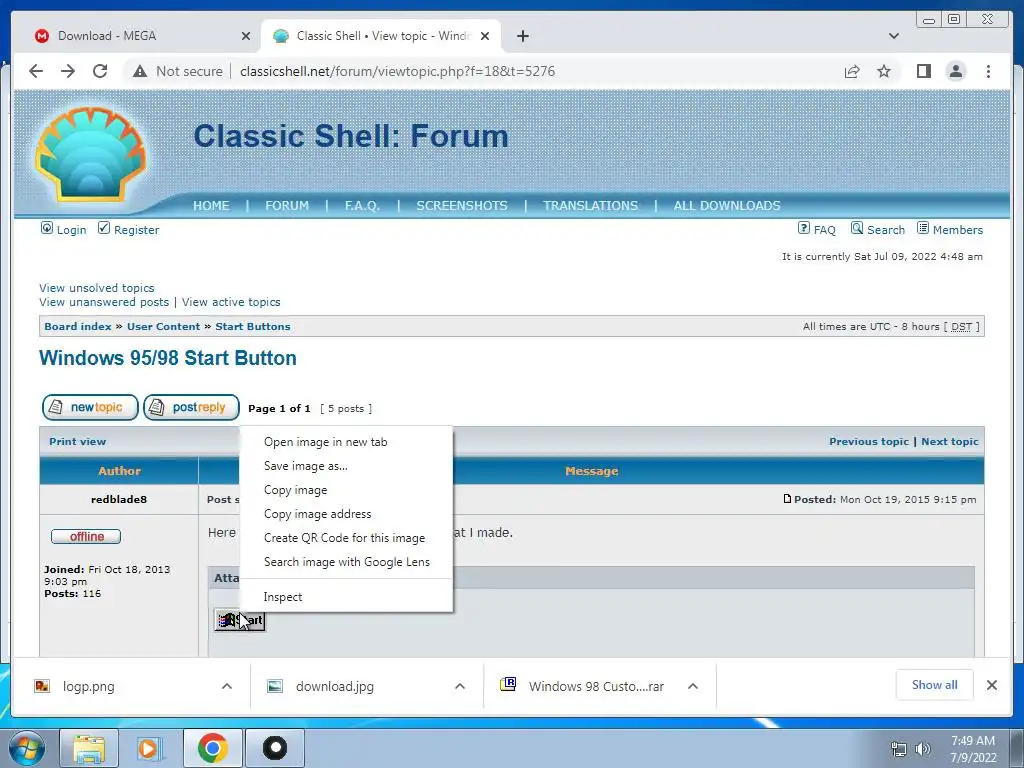The height and width of the screenshot is (768, 1024).
Task: Click the postreply button
Action: [x=191, y=408]
